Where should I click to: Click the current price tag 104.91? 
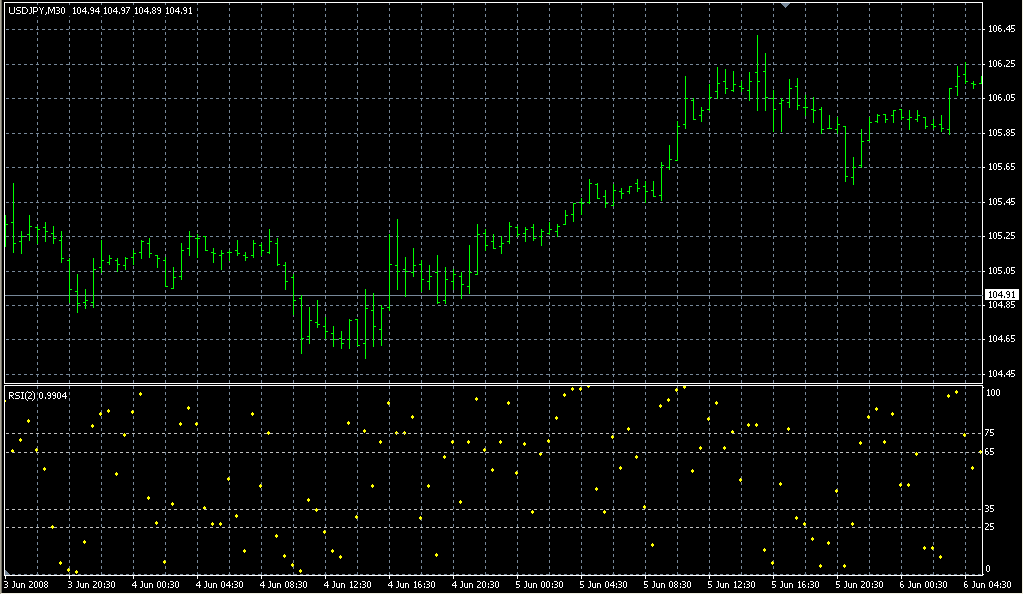(x=1001, y=295)
